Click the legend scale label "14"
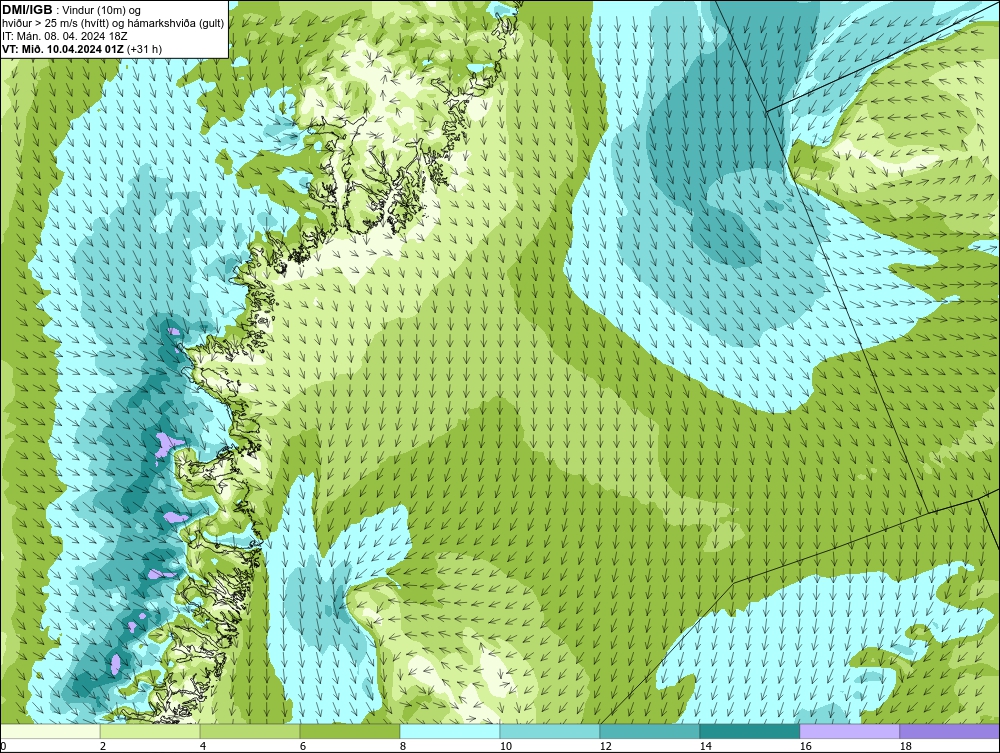Screen dimensions: 1000x753 pyautogui.click(x=705, y=746)
